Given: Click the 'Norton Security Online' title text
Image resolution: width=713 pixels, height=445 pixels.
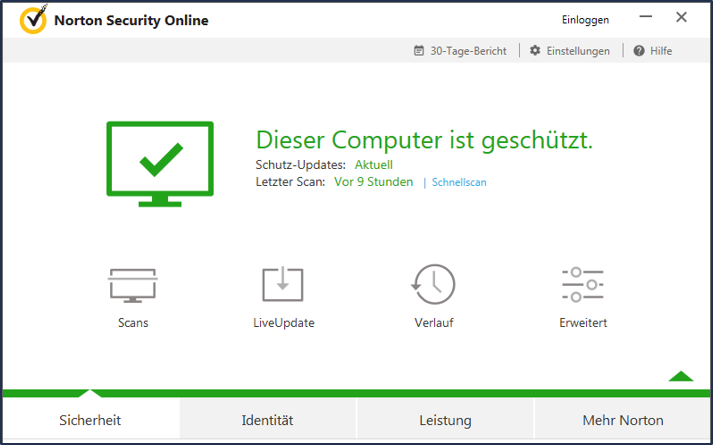Looking at the screenshot, I should 131,20.
